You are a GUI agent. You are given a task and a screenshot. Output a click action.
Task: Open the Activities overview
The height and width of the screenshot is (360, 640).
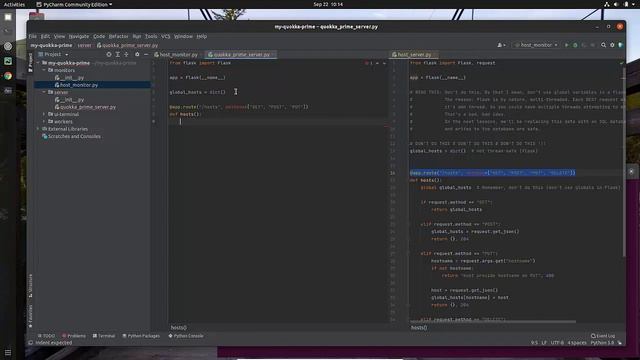pos(14,4)
